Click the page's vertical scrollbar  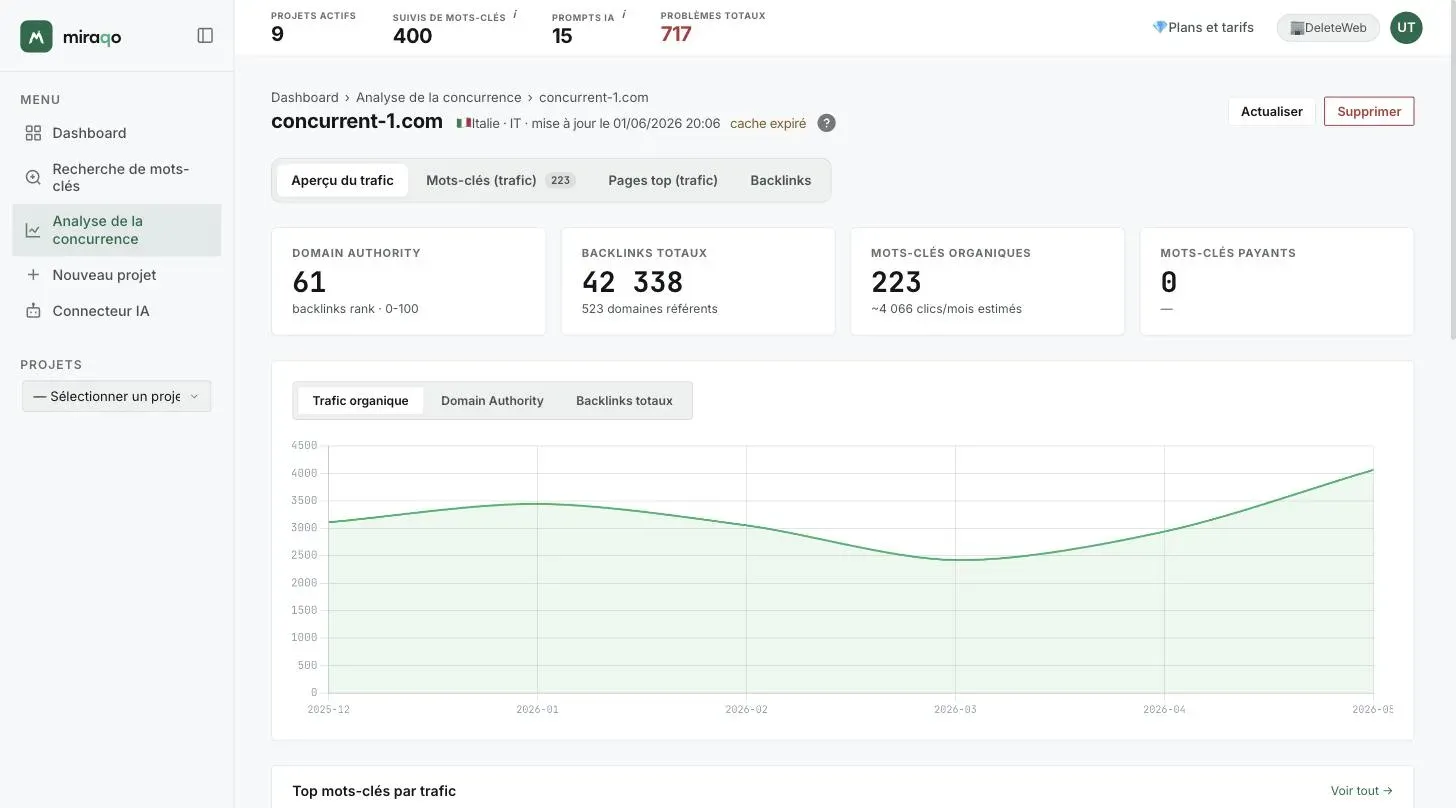[x=1451, y=170]
